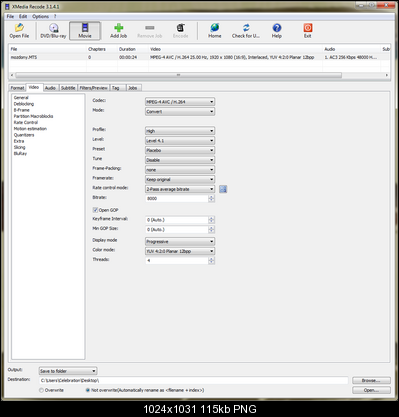Switch to the Jobs tab

pos(133,88)
